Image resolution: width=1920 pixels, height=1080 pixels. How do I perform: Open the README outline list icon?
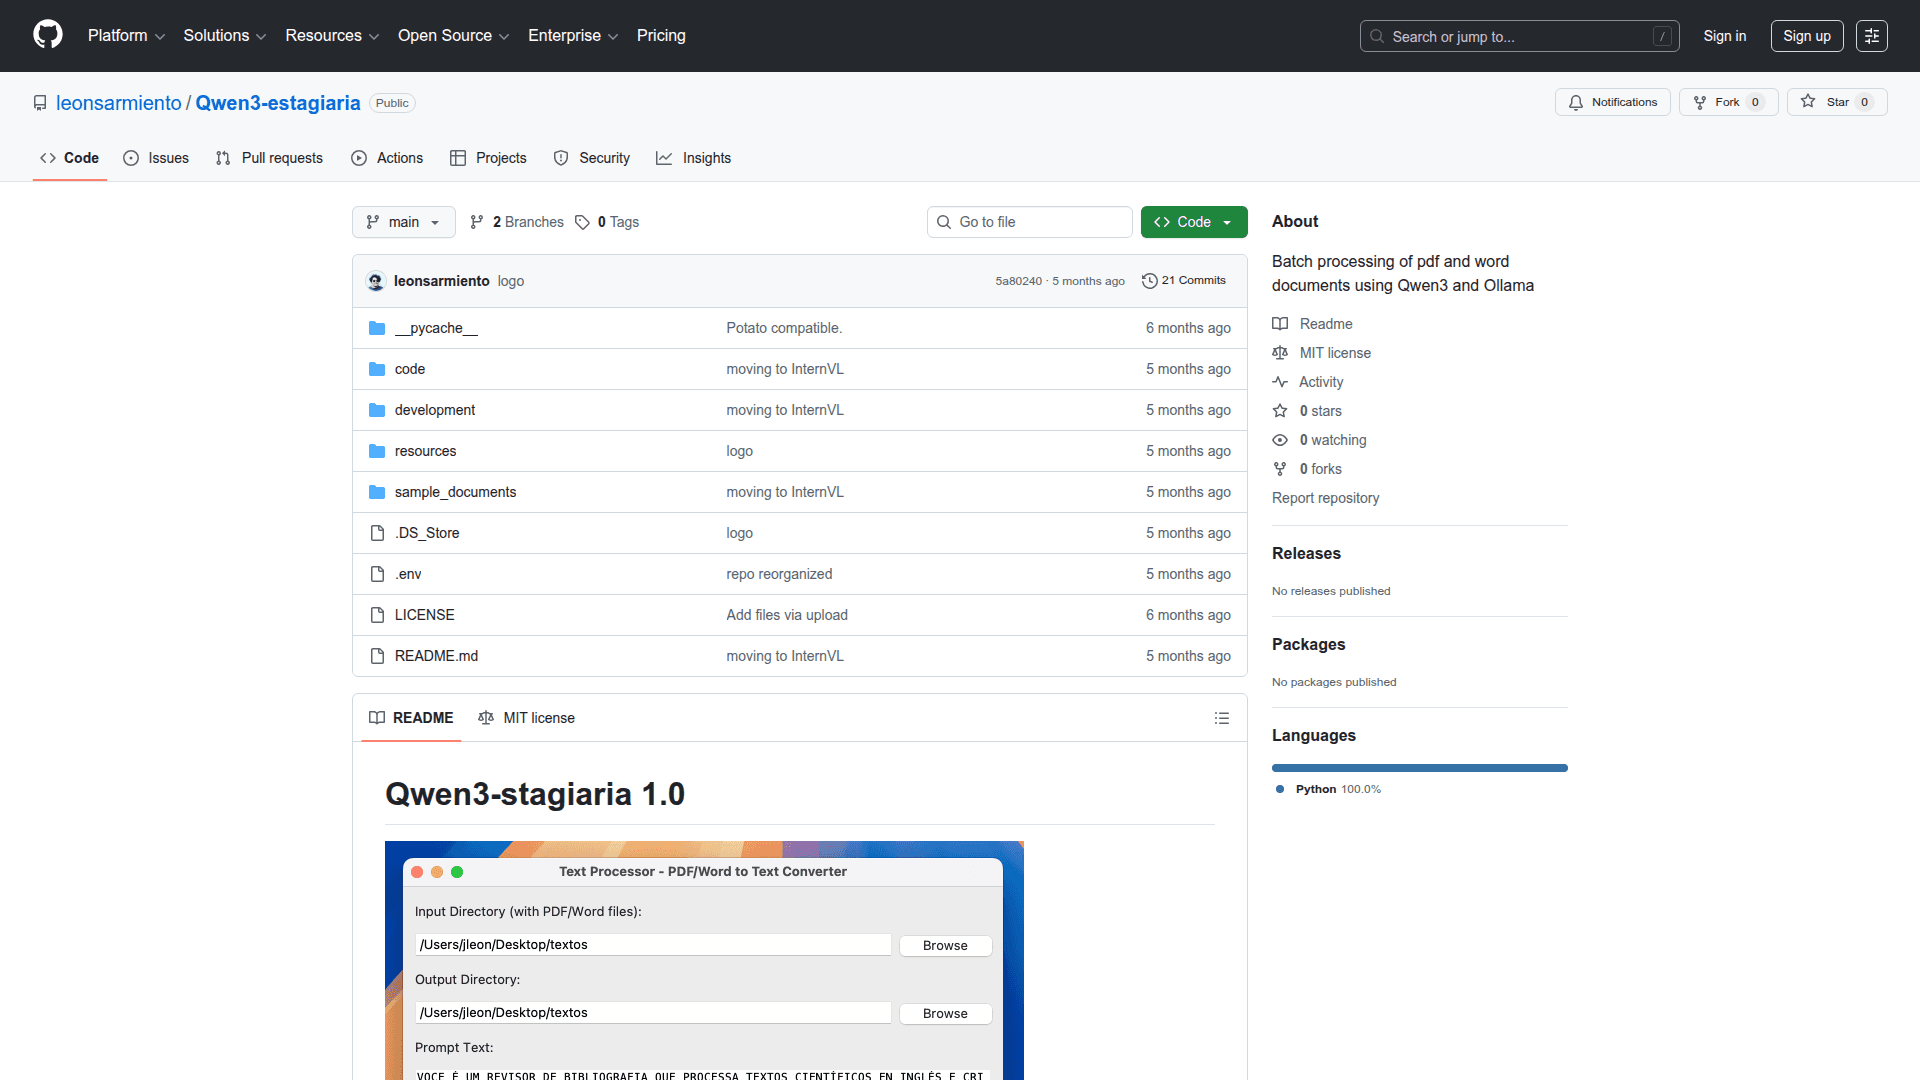point(1221,718)
